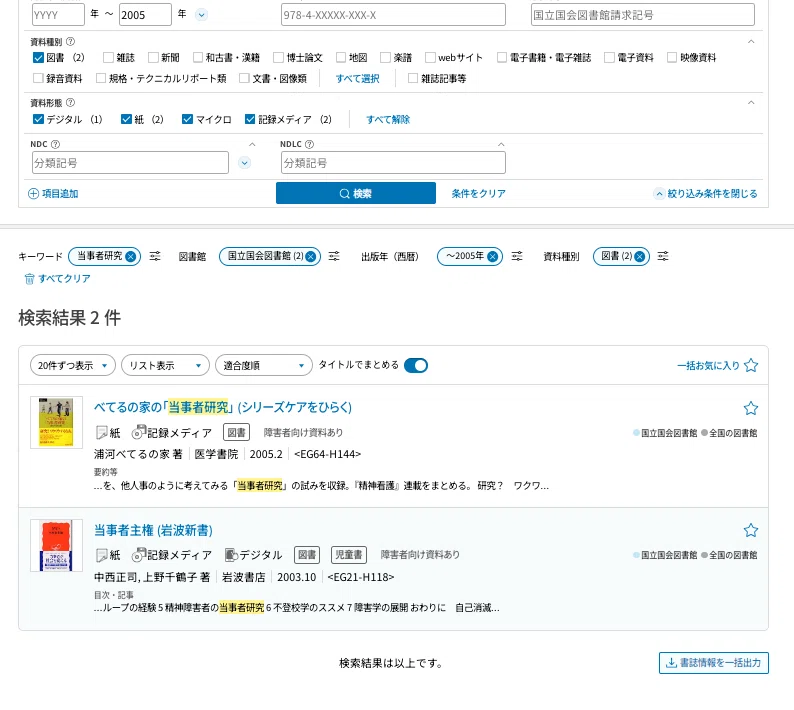Check 録音資料 checkbox

38,78
